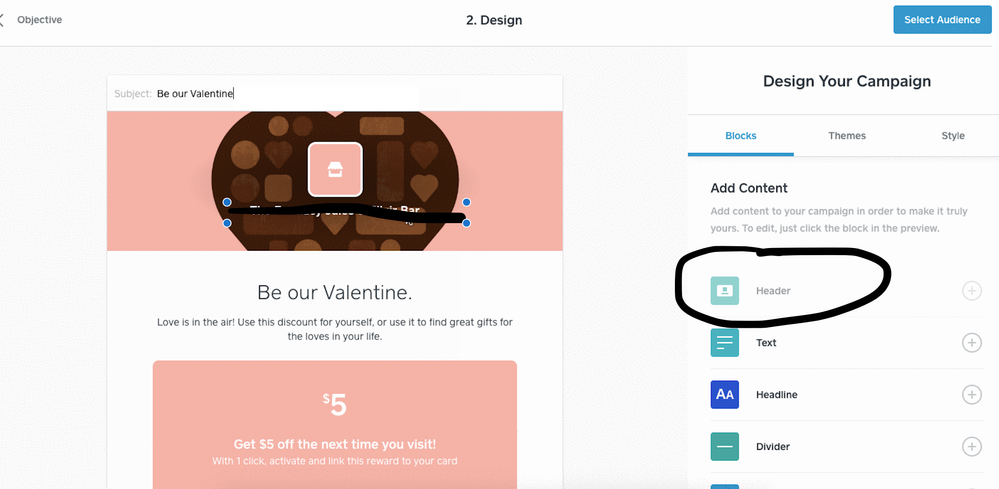This screenshot has height=489, width=999.
Task: Add a Text block with plus icon
Action: point(971,343)
